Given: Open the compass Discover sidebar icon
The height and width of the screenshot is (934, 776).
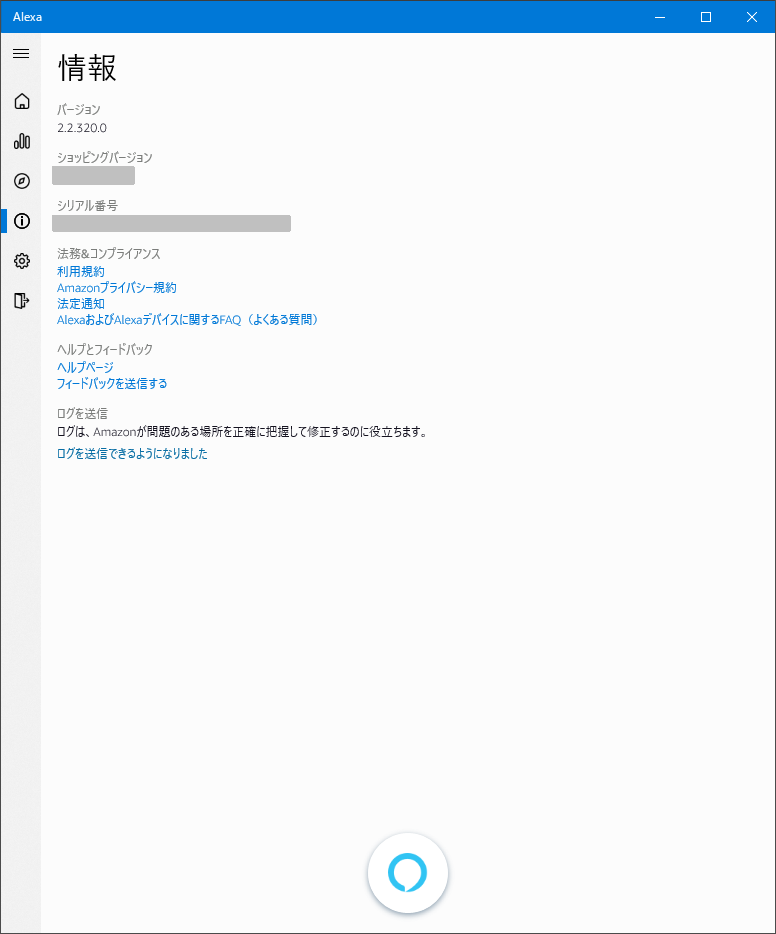Looking at the screenshot, I should point(21,181).
